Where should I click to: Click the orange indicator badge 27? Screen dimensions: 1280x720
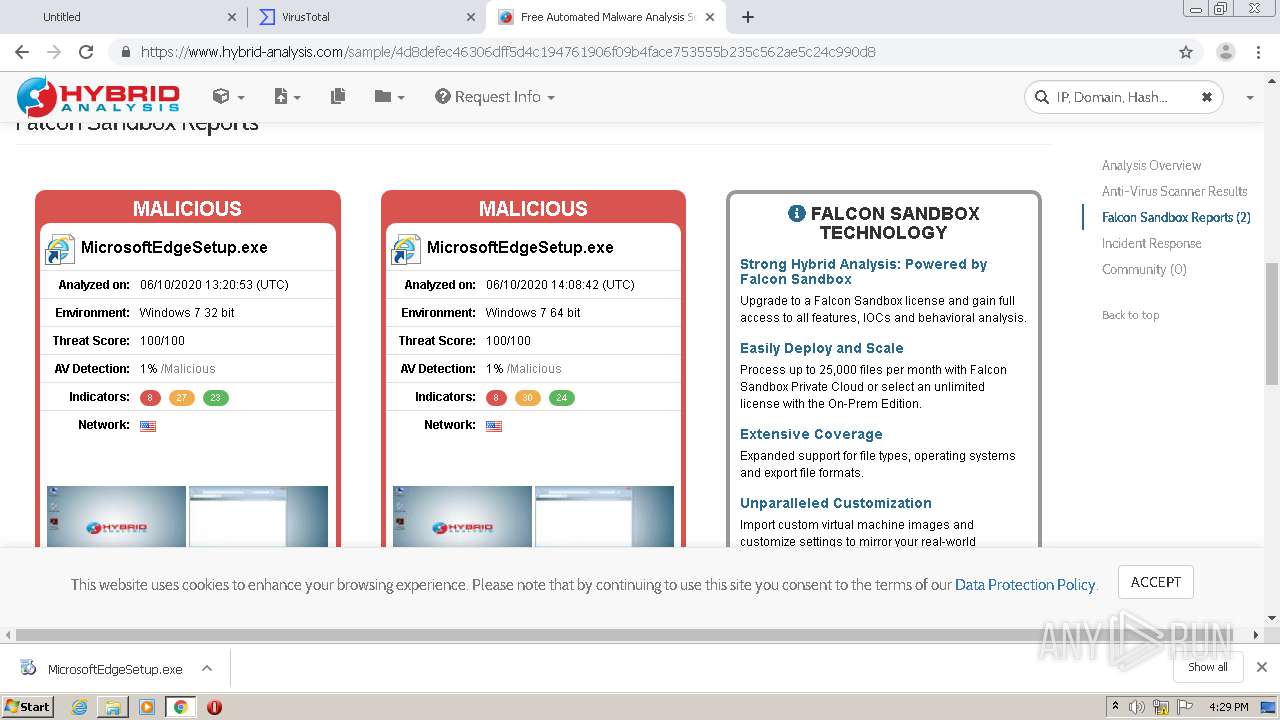(x=181, y=397)
